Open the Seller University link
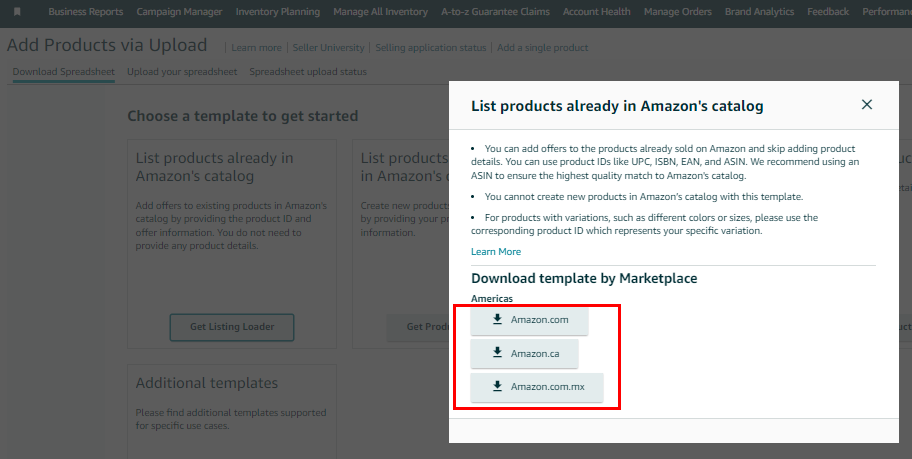 coord(328,48)
